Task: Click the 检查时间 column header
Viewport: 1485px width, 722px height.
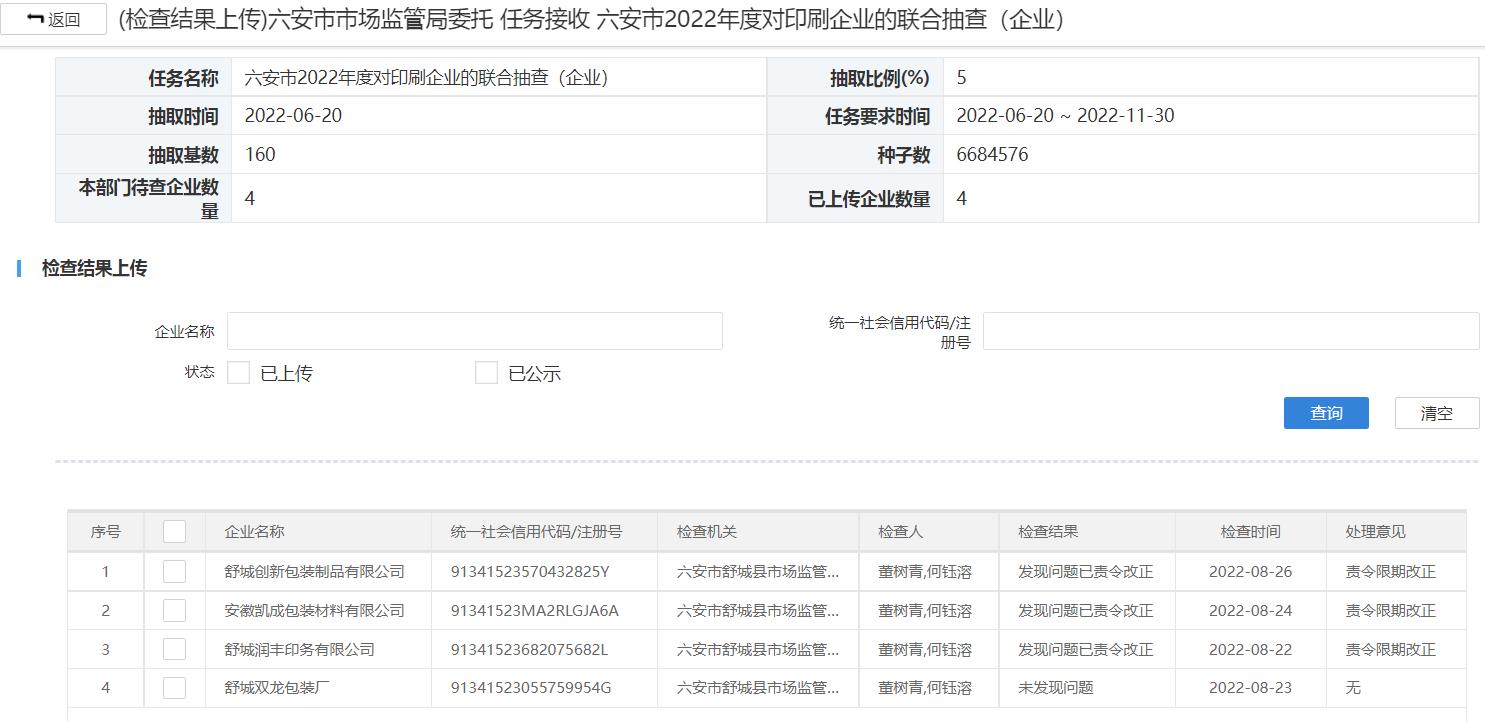Action: pyautogui.click(x=1250, y=532)
